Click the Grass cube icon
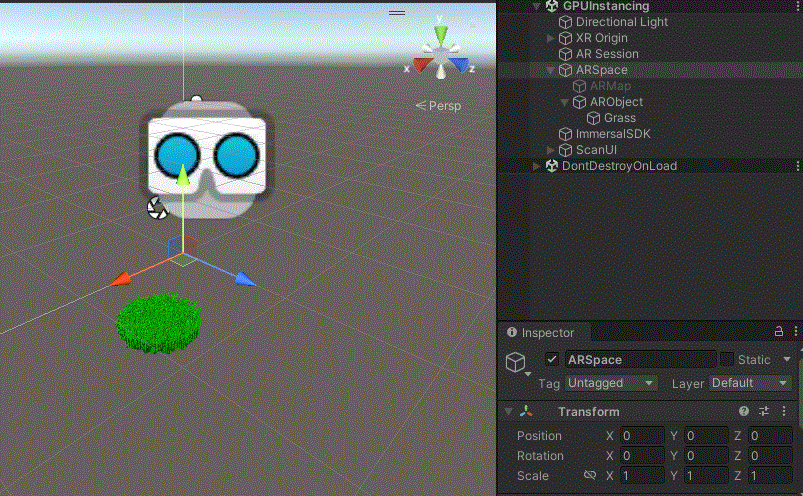 click(593, 118)
